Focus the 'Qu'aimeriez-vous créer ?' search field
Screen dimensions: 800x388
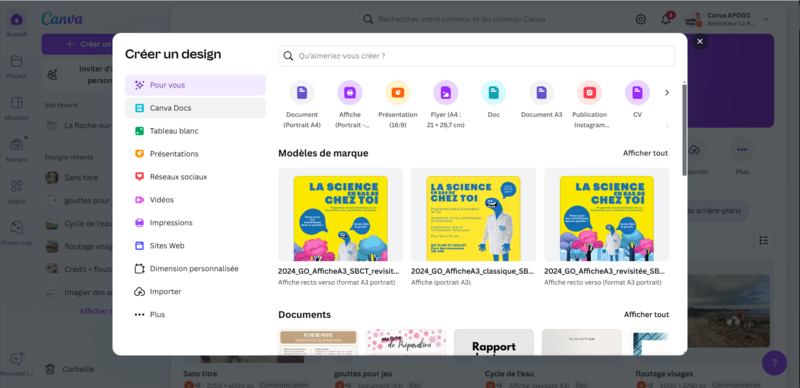click(x=477, y=56)
